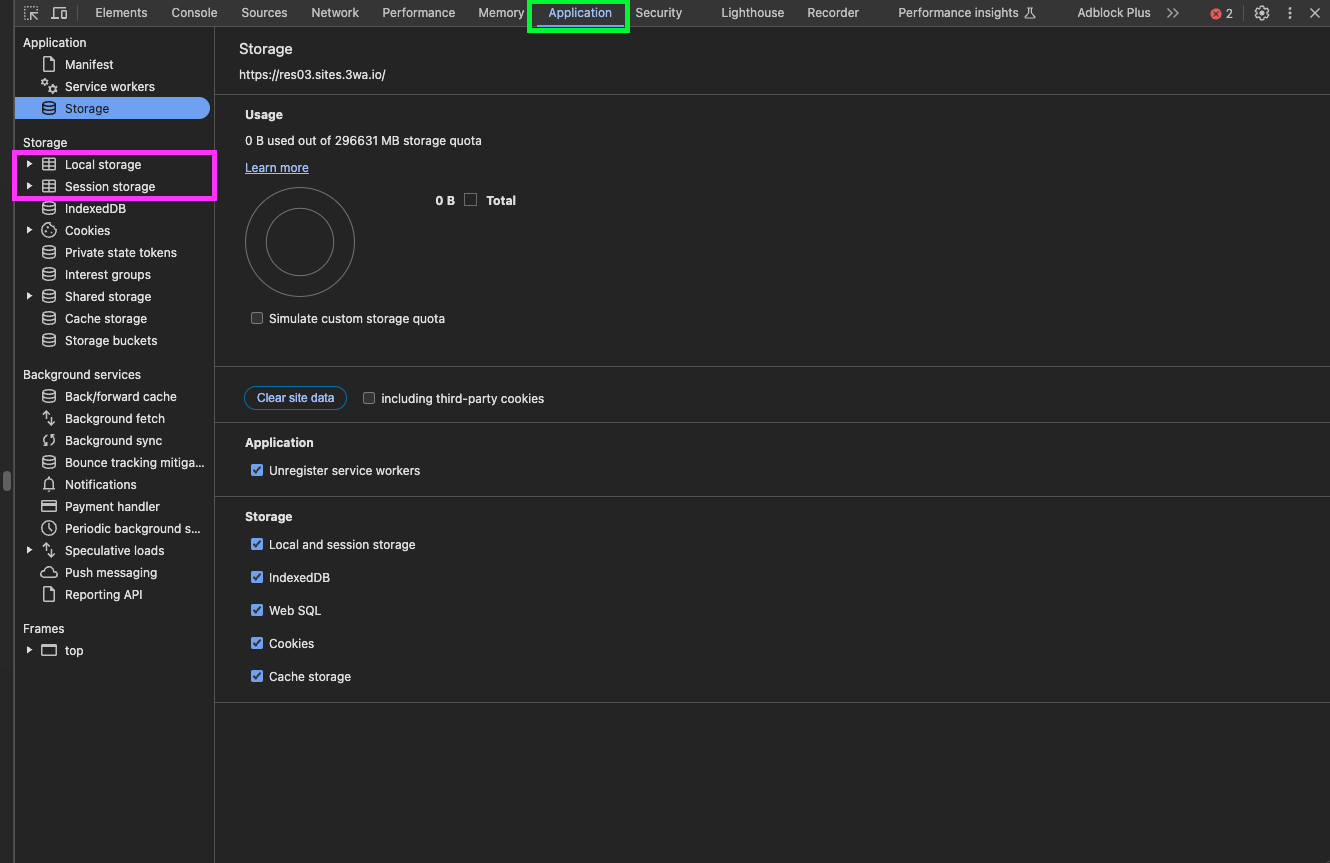Check including third-party cookies option
This screenshot has width=1330, height=863.
click(x=369, y=399)
